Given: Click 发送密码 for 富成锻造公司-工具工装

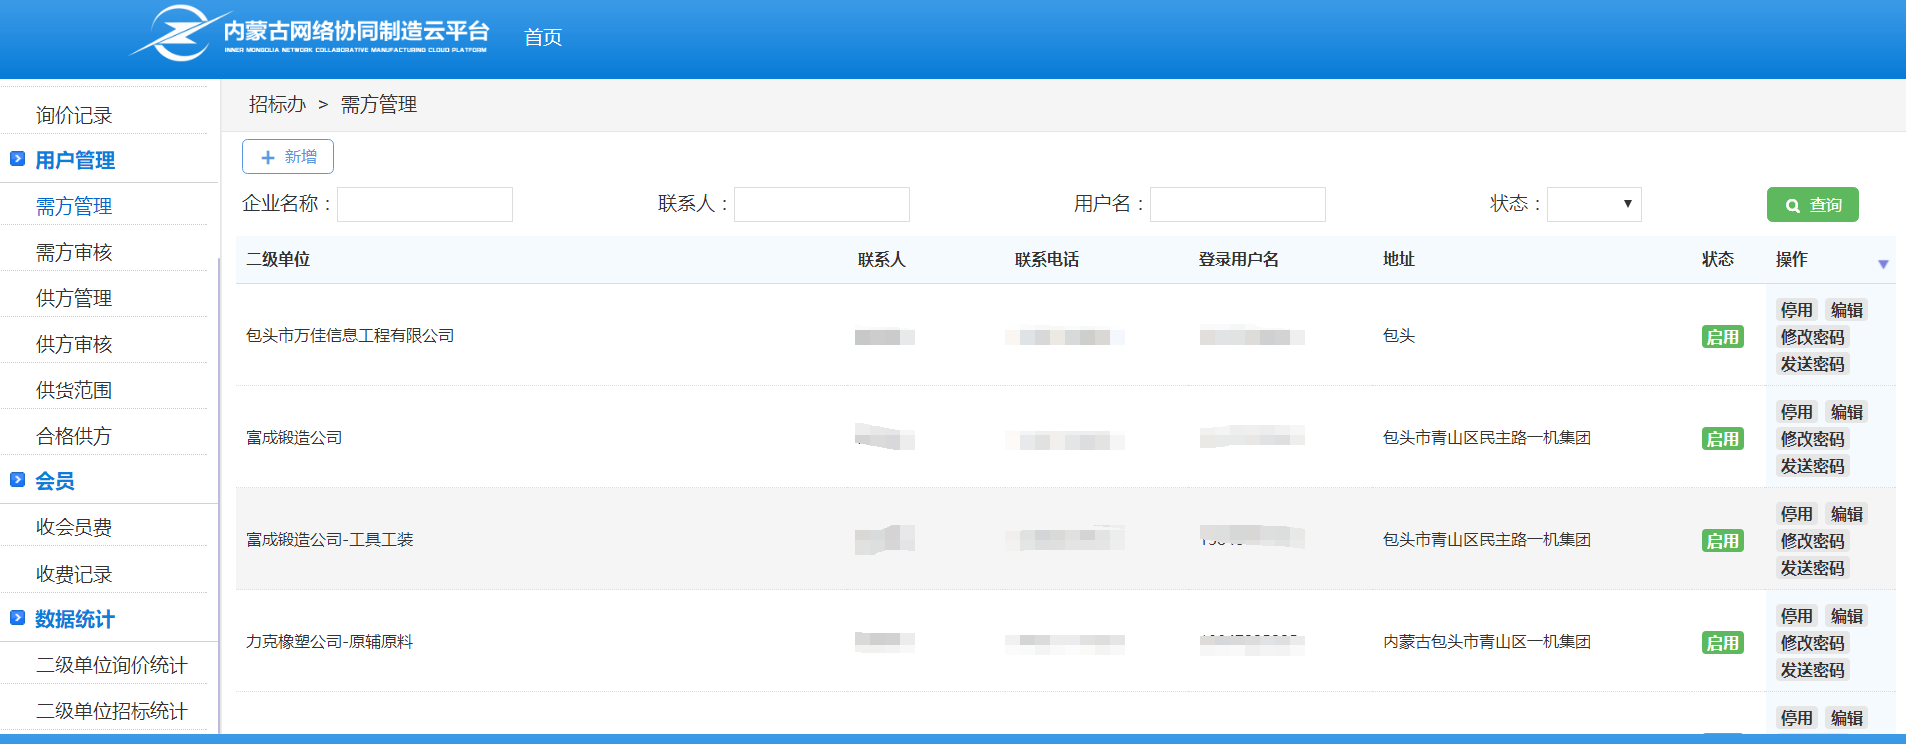Looking at the screenshot, I should (x=1812, y=568).
